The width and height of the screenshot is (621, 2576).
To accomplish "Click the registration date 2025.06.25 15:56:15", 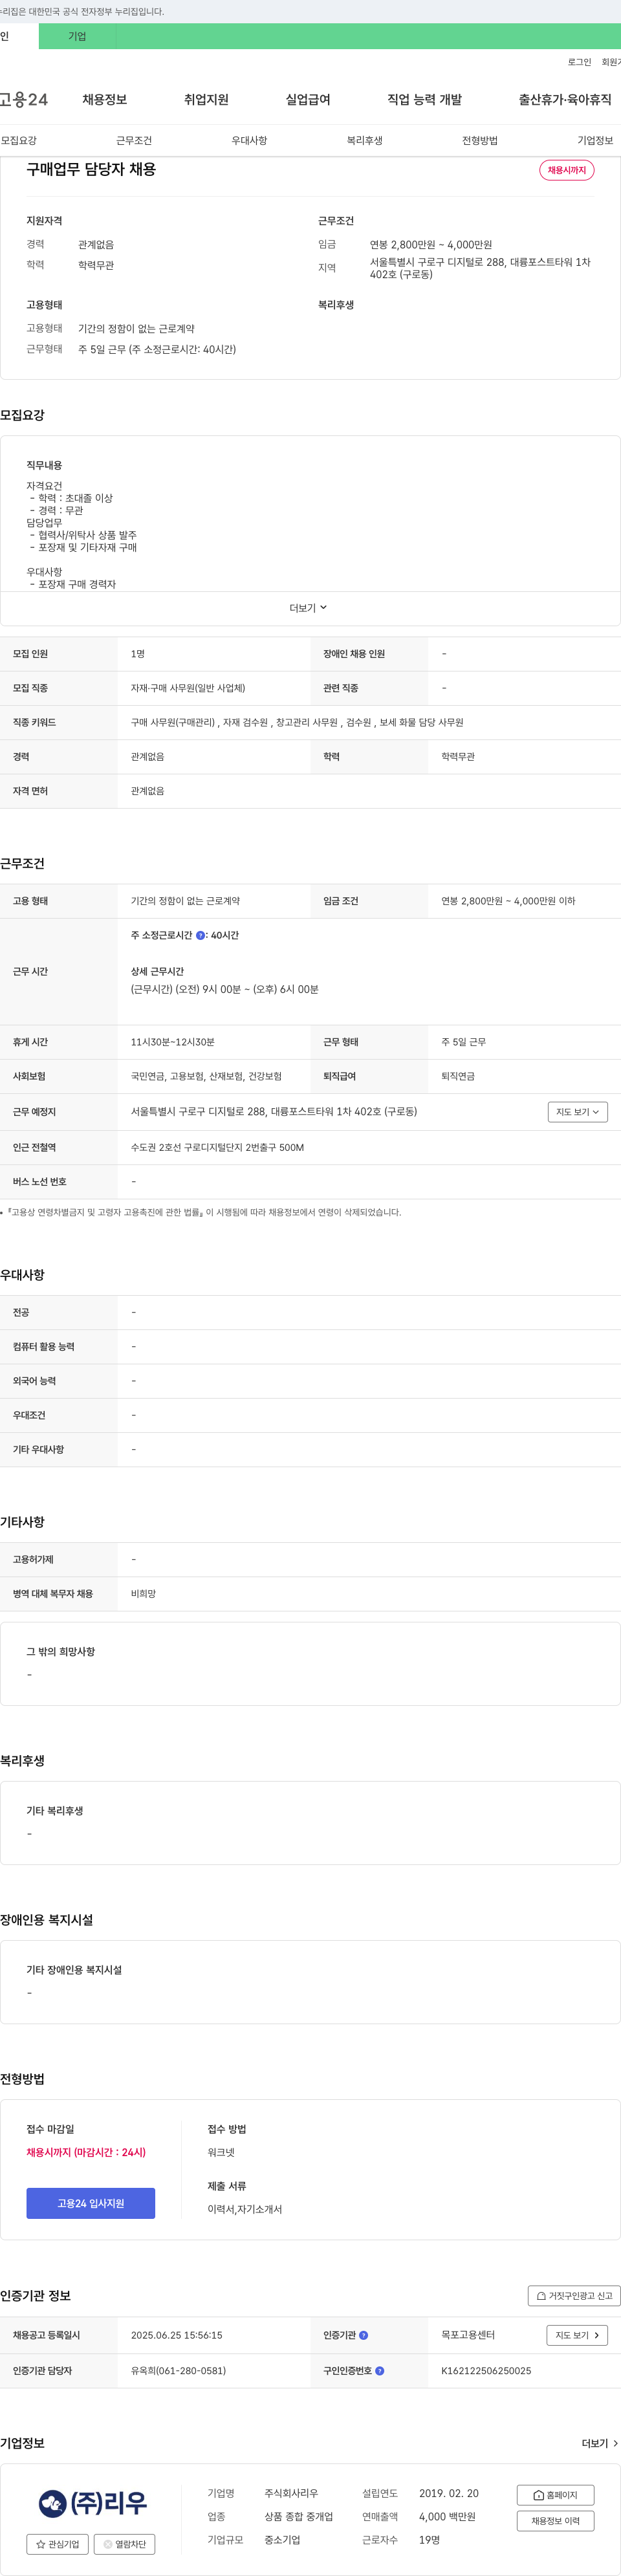I will pos(176,2335).
